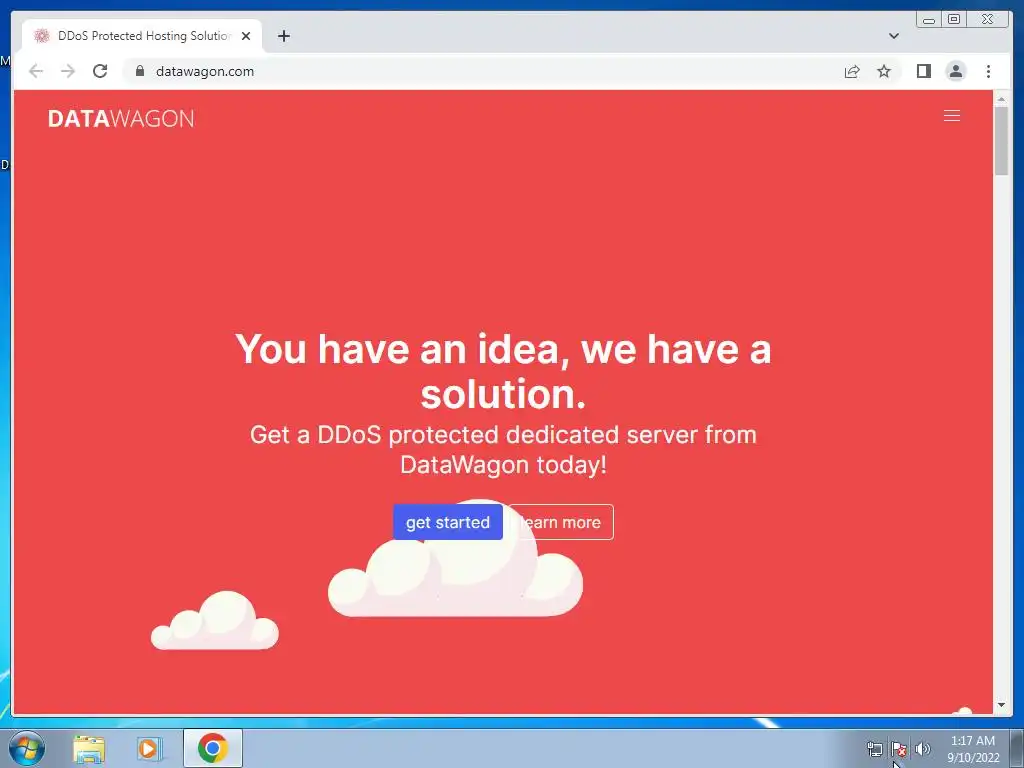Click the get started button
This screenshot has width=1024, height=768.
pyautogui.click(x=447, y=522)
